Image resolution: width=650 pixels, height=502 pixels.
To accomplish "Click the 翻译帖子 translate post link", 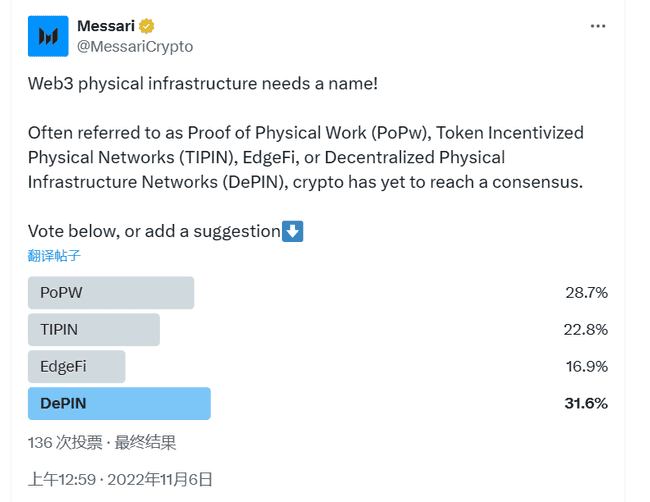I will pyautogui.click(x=54, y=255).
